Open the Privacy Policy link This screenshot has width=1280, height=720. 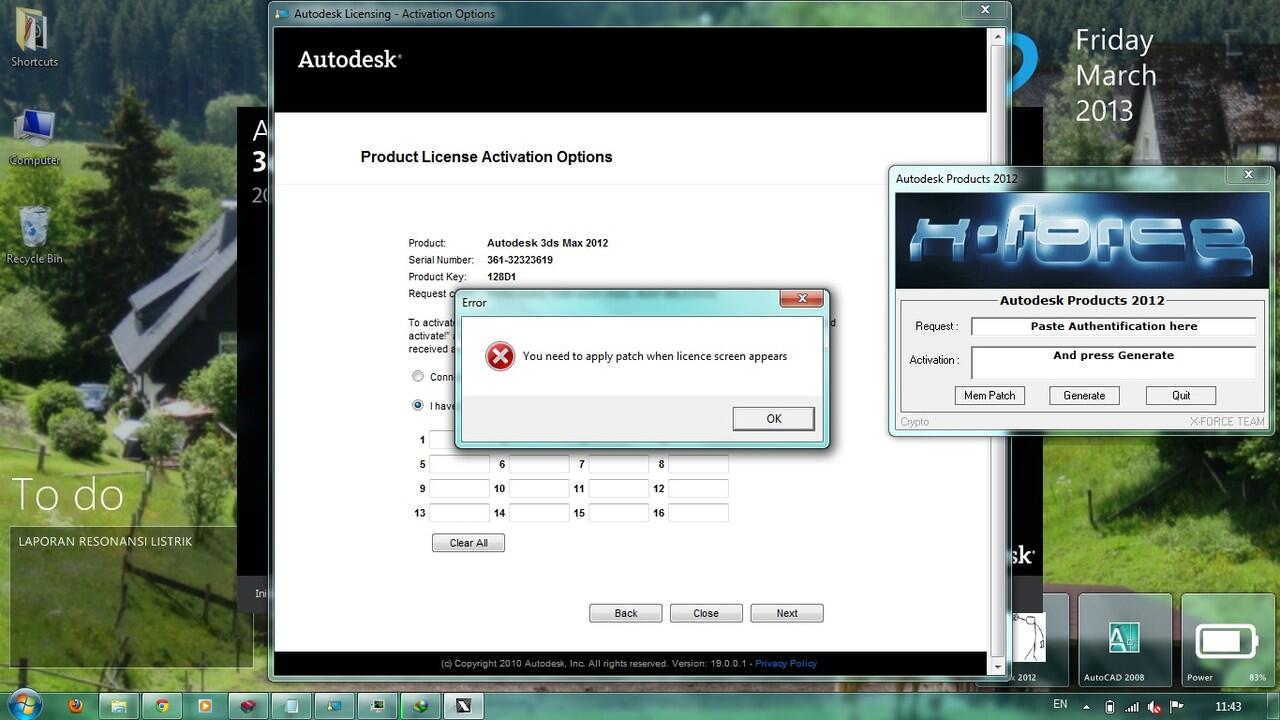click(x=786, y=663)
